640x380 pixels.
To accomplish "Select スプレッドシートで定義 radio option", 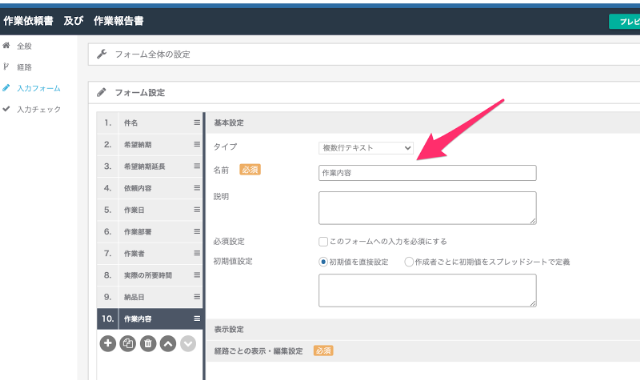I will 409,262.
